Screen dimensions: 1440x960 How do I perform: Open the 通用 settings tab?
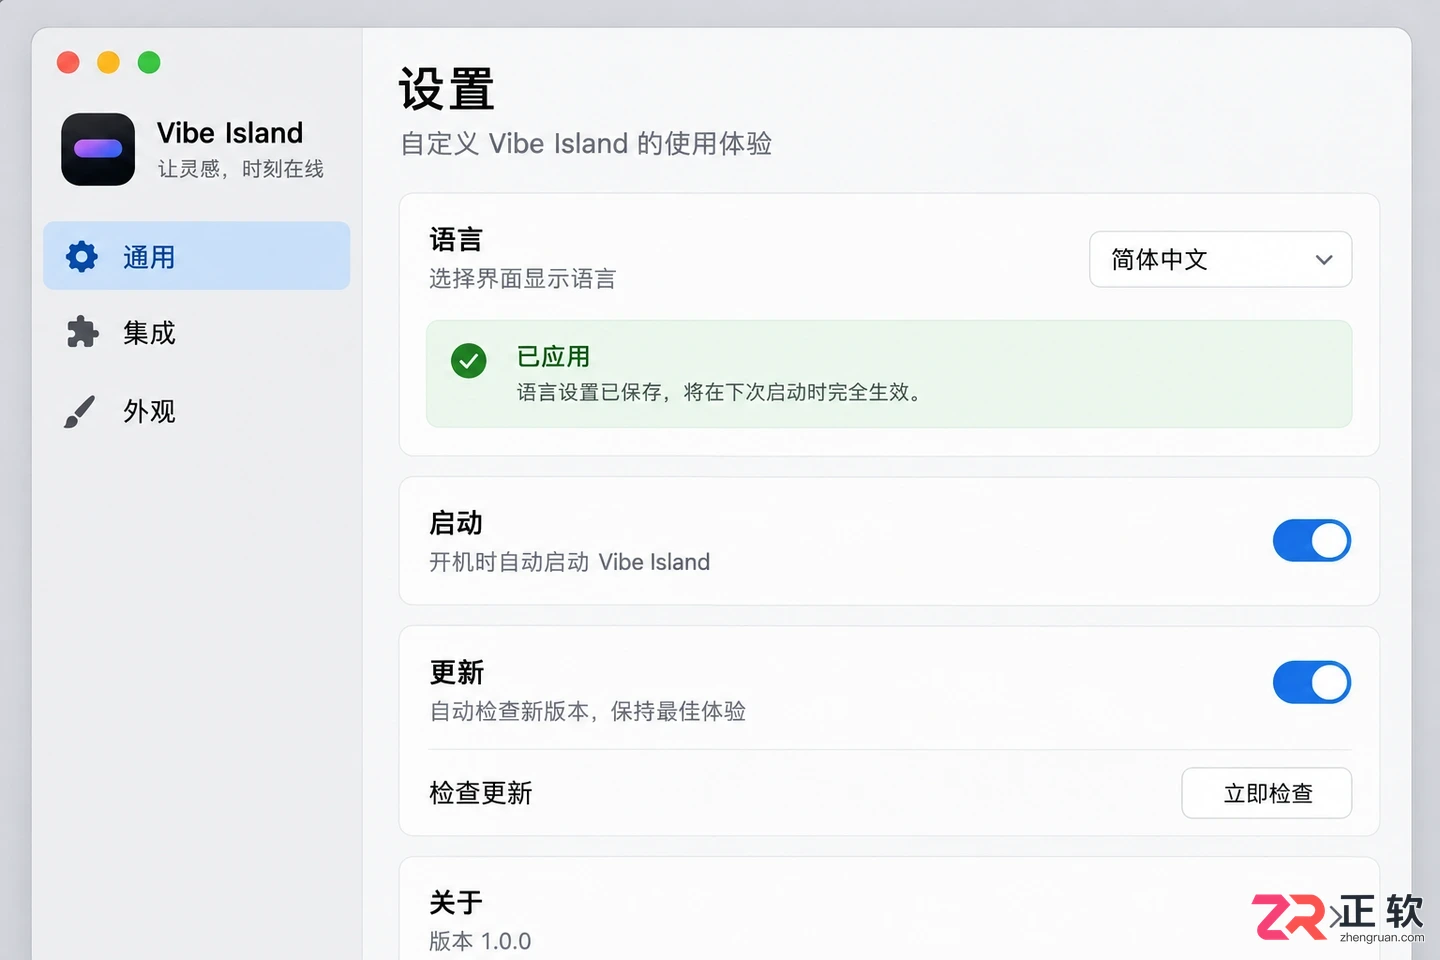(x=197, y=256)
